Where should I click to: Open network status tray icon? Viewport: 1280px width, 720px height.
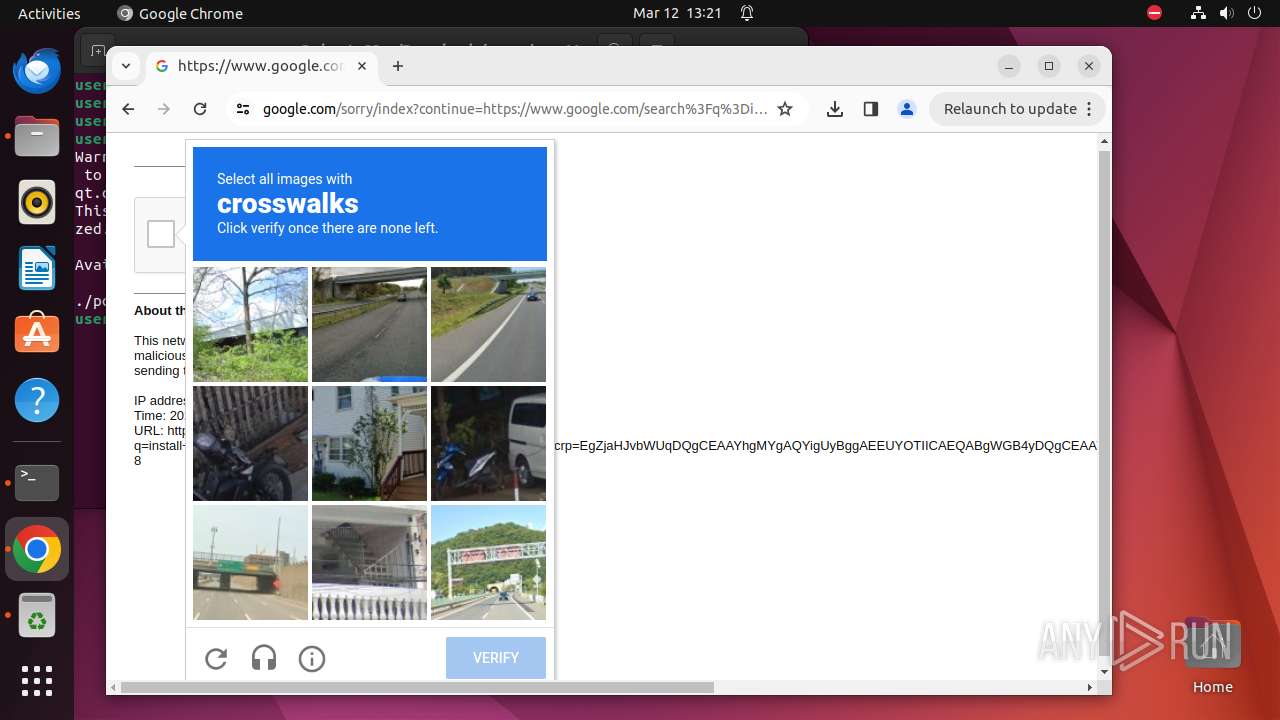(1198, 13)
